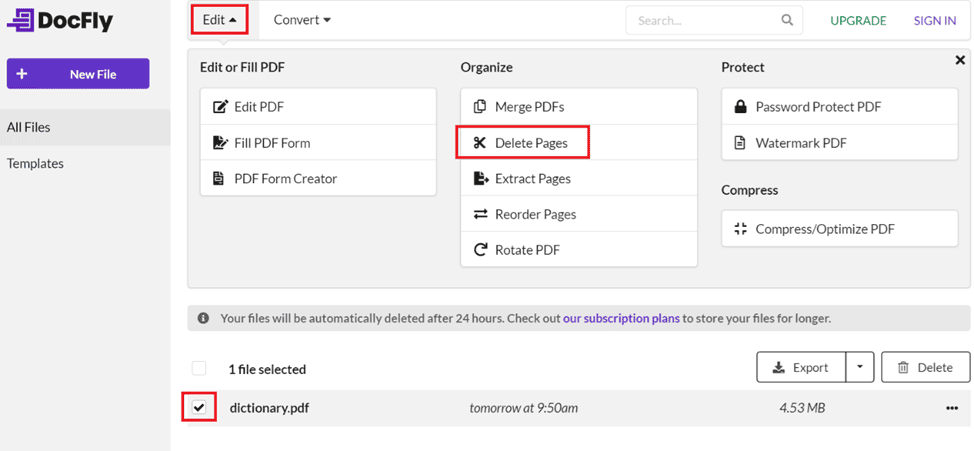Viewport: 974px width, 451px height.
Task: Choose the Compress/Optimize PDF option
Action: click(839, 229)
